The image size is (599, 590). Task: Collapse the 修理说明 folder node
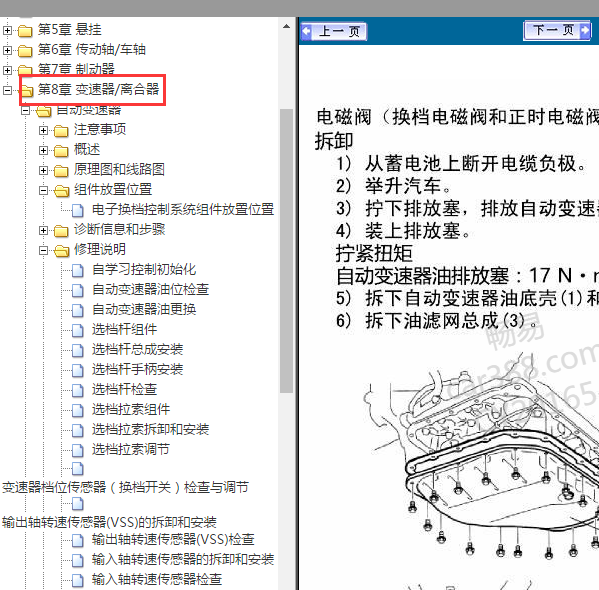(44, 250)
